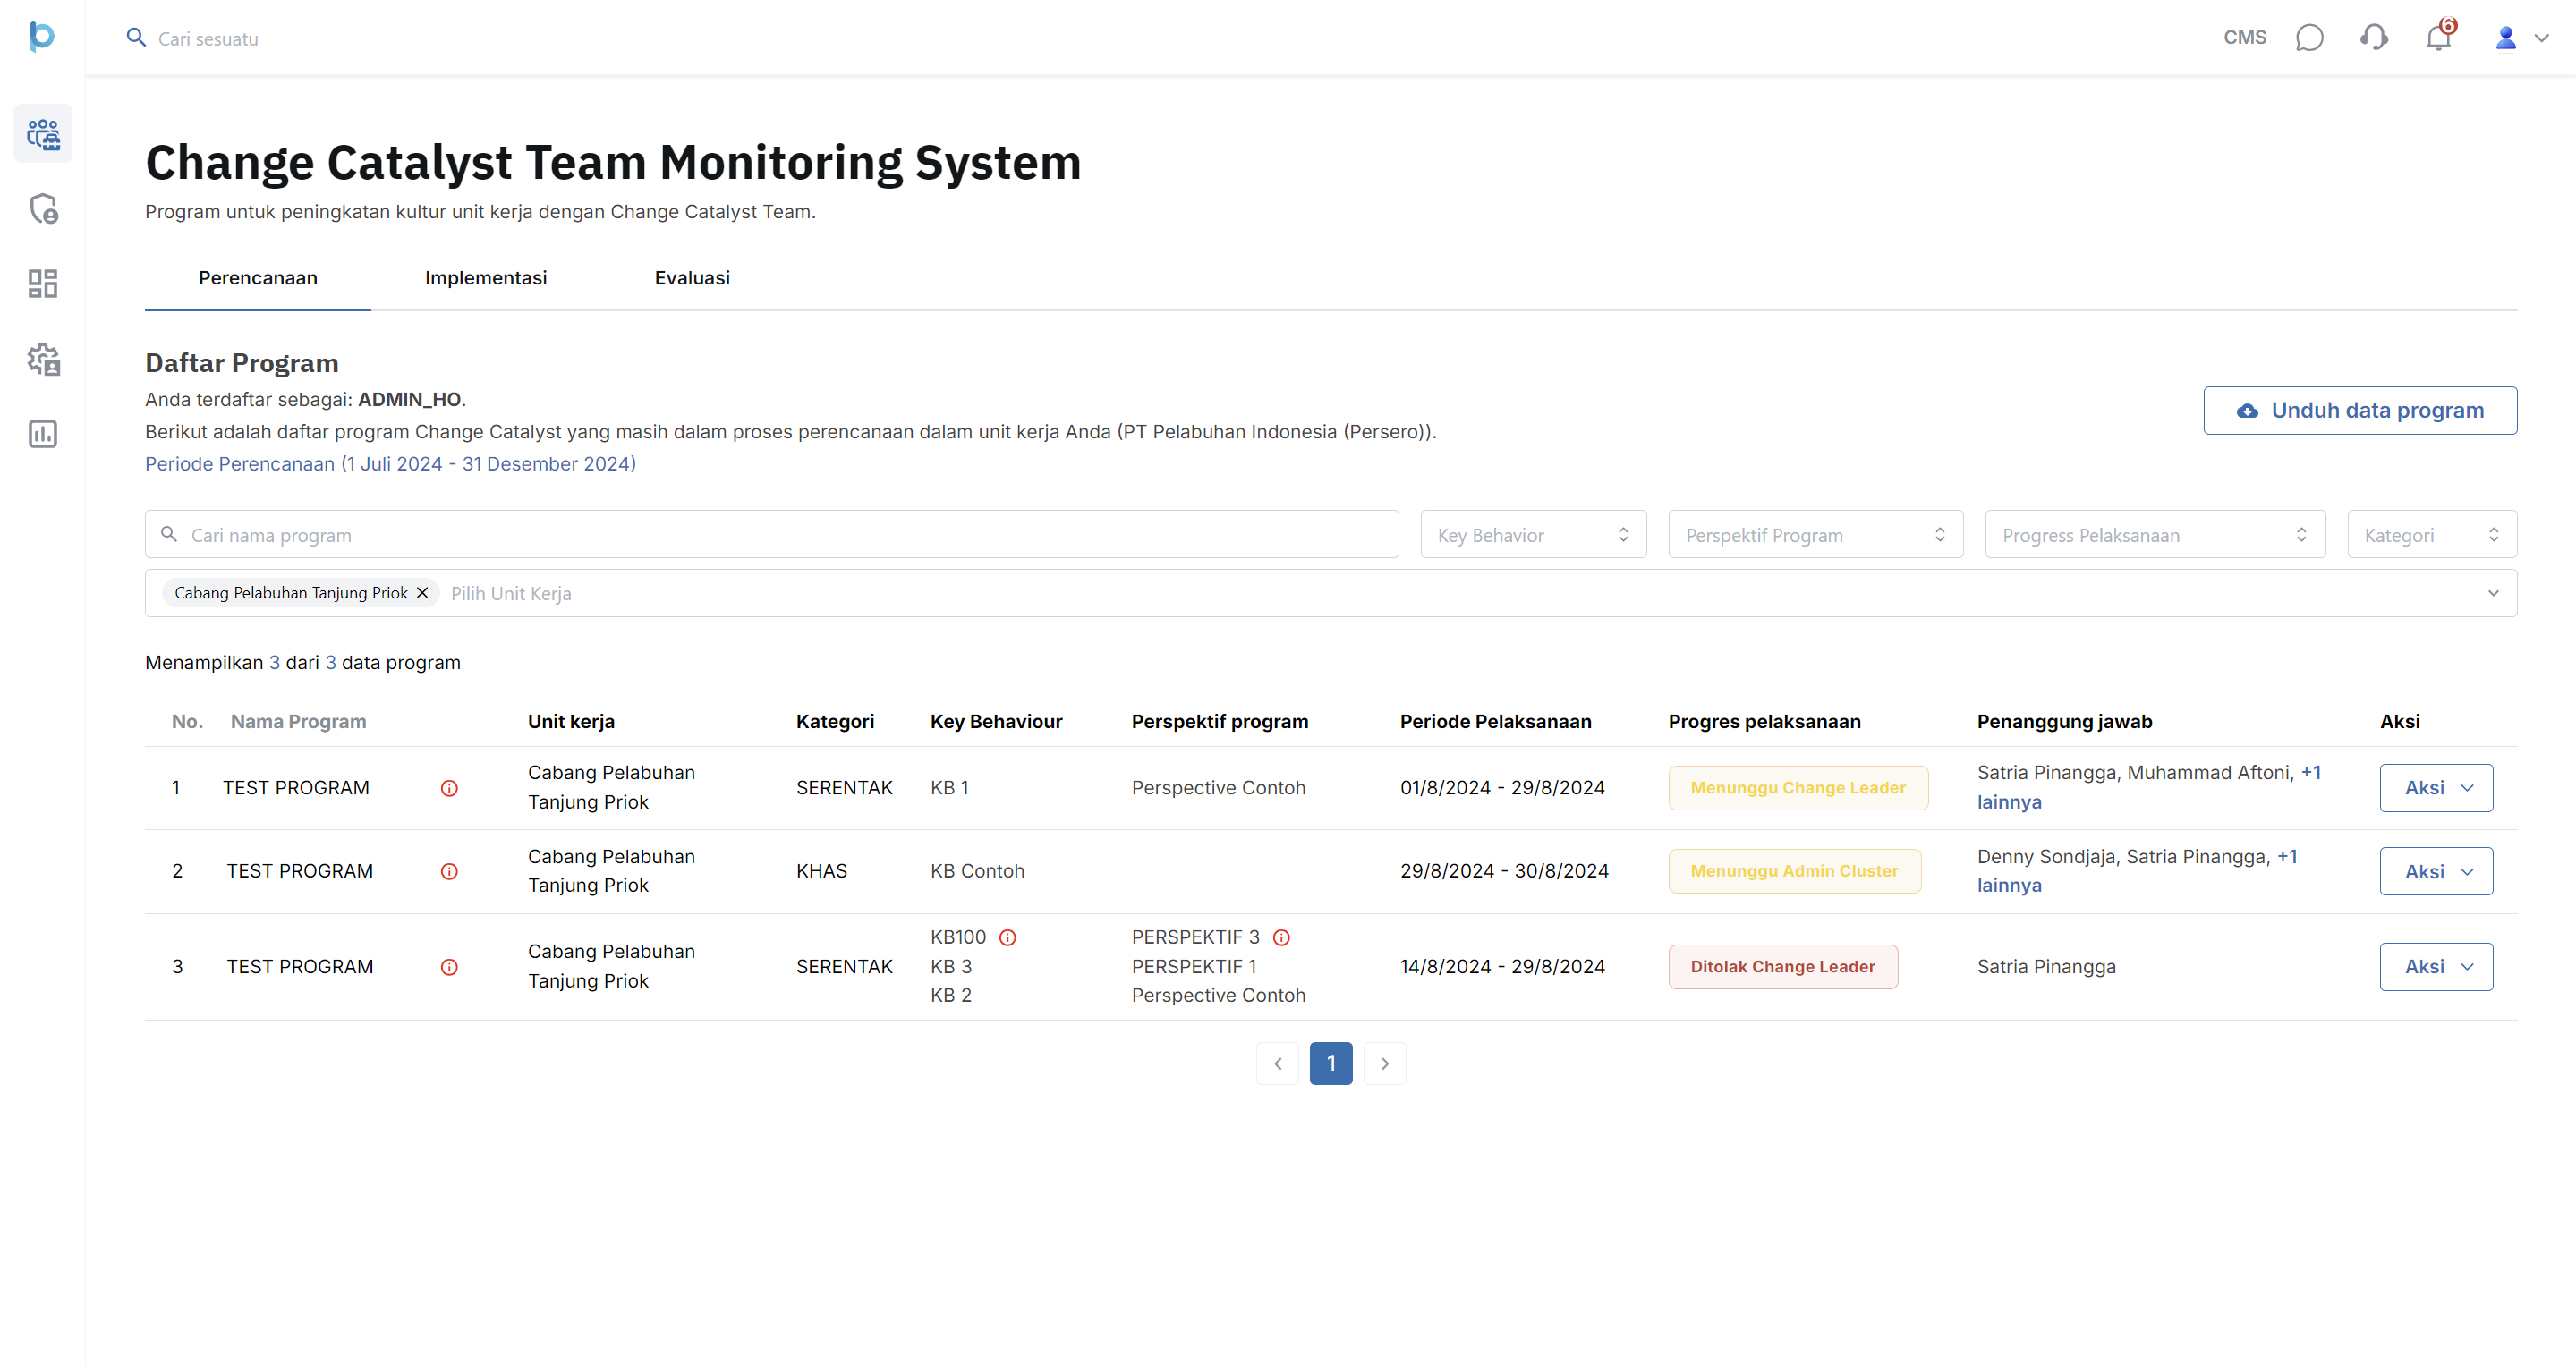Remove Cabang Pelabuhan Tanjung Priok tag

422,593
